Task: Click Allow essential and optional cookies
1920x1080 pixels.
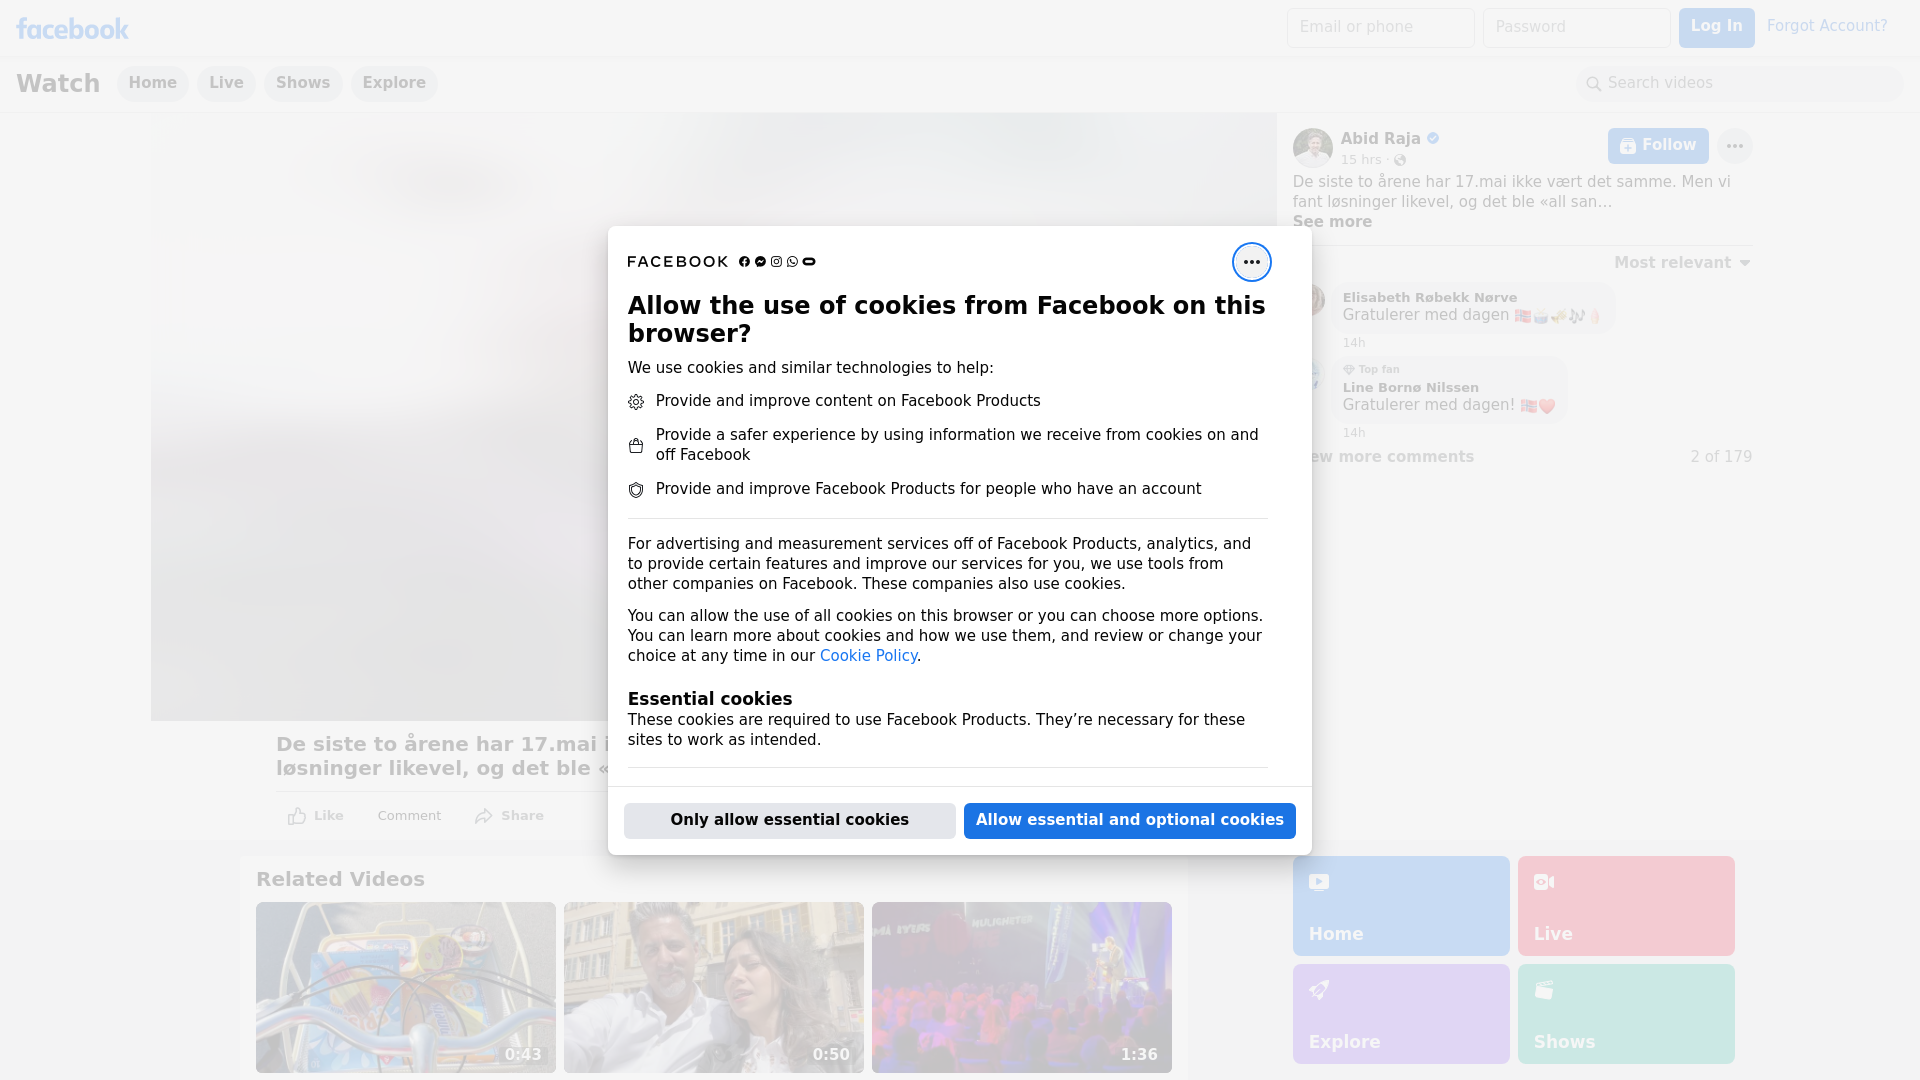Action: [x=1130, y=821]
